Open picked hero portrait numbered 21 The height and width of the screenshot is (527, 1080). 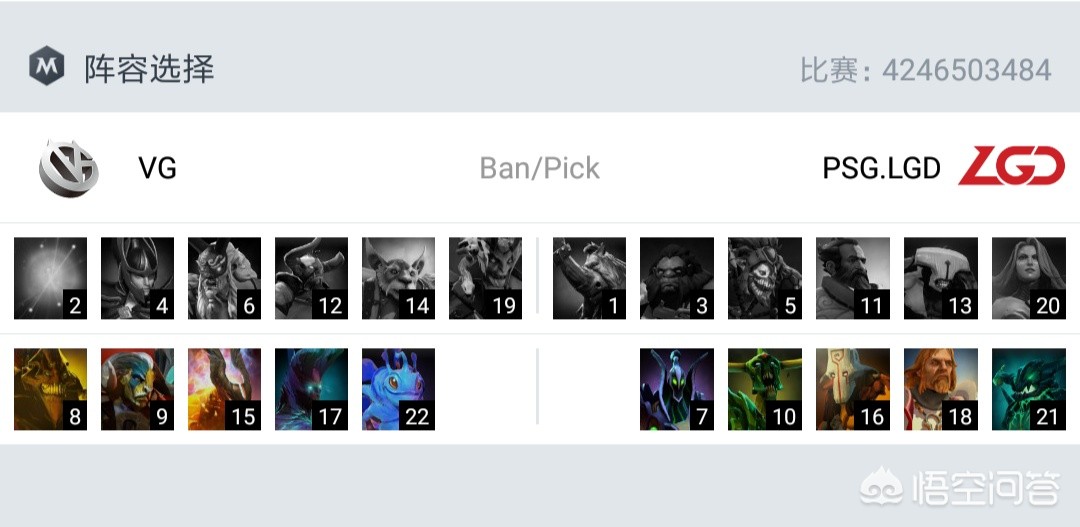click(1028, 389)
